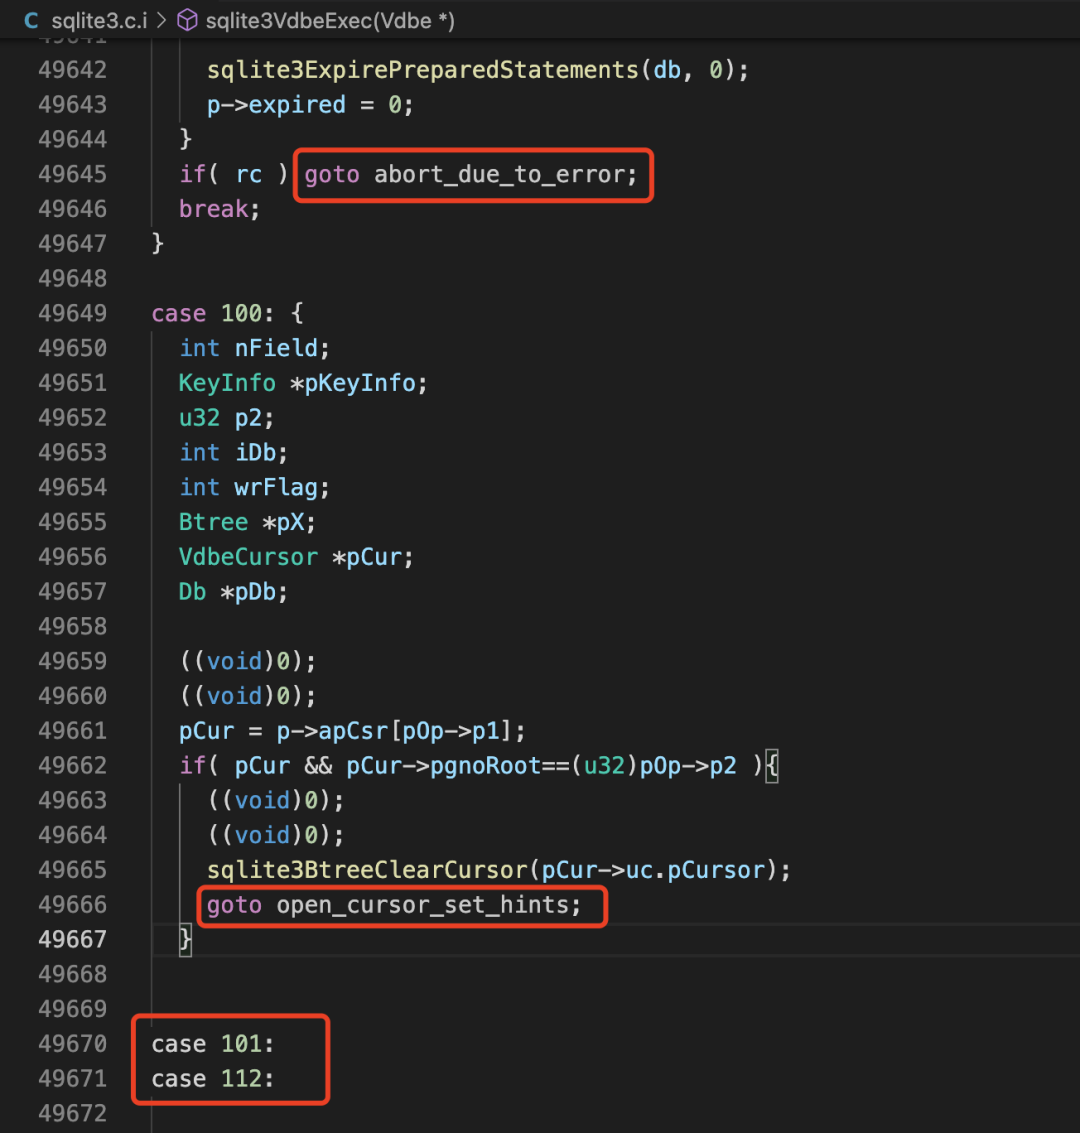Click the wrFlag variable name
1080x1133 pixels.
coord(275,487)
